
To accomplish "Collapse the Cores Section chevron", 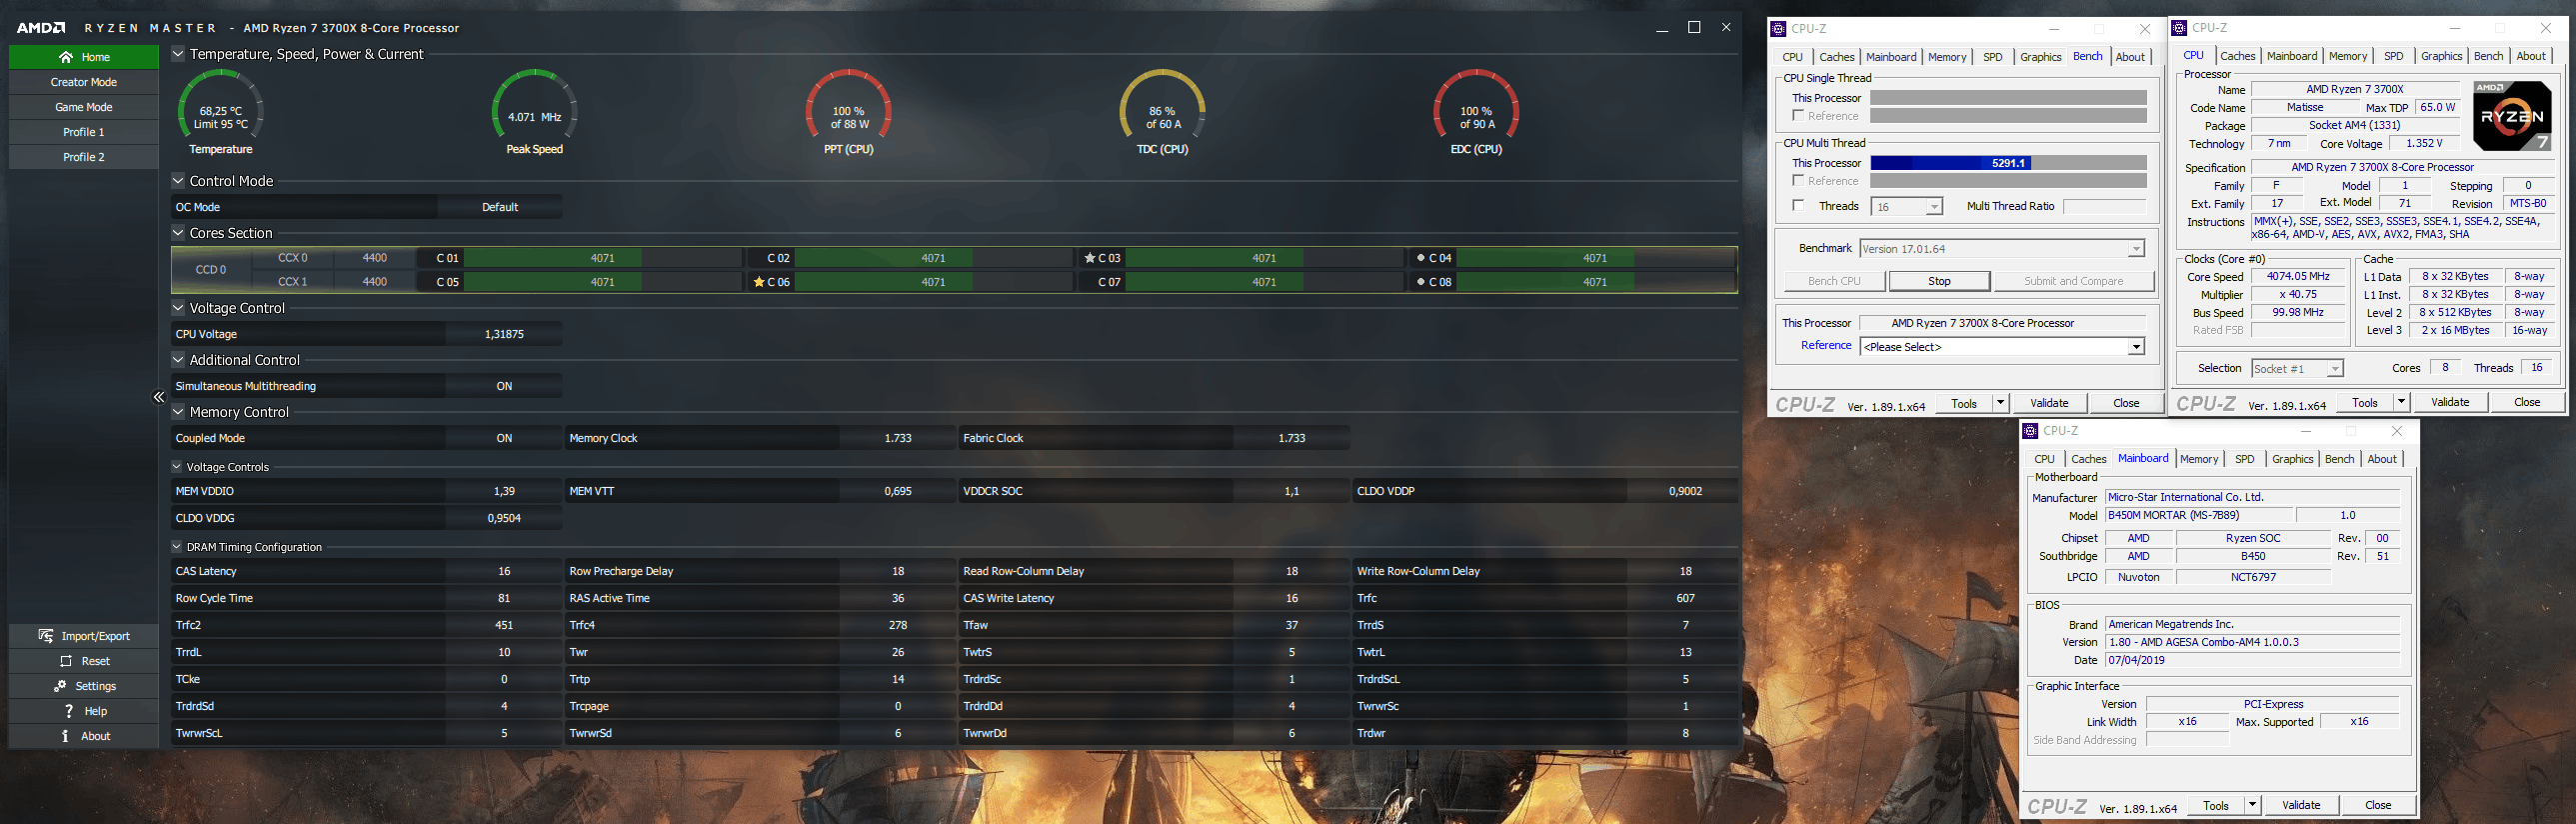I will click(178, 233).
